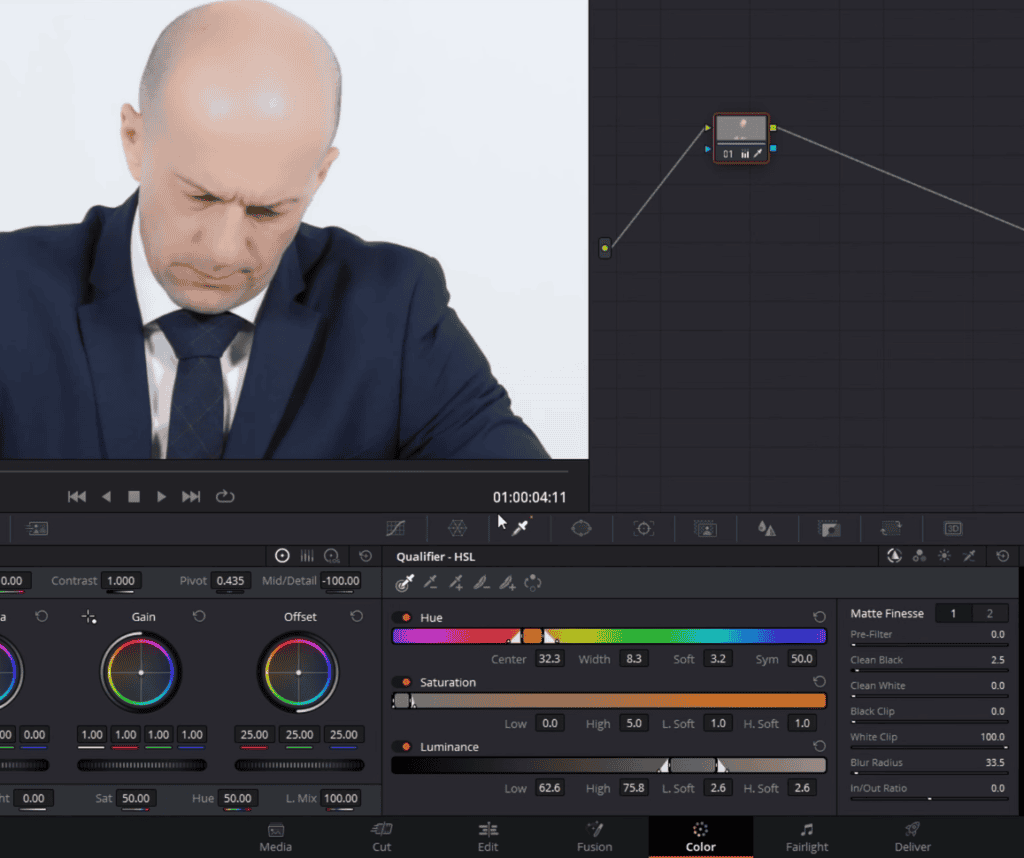
Task: Click the Mid/Detail value field
Action: click(x=341, y=580)
